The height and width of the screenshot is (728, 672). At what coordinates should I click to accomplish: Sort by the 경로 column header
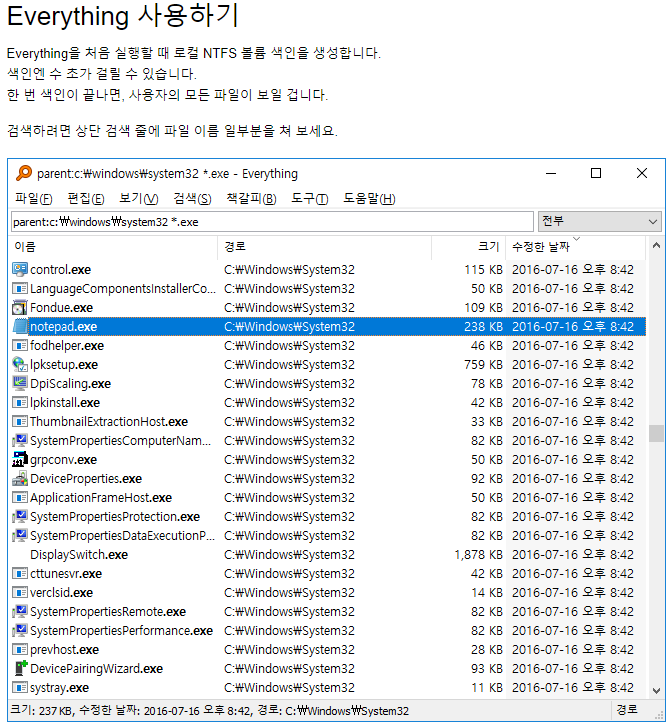click(325, 247)
